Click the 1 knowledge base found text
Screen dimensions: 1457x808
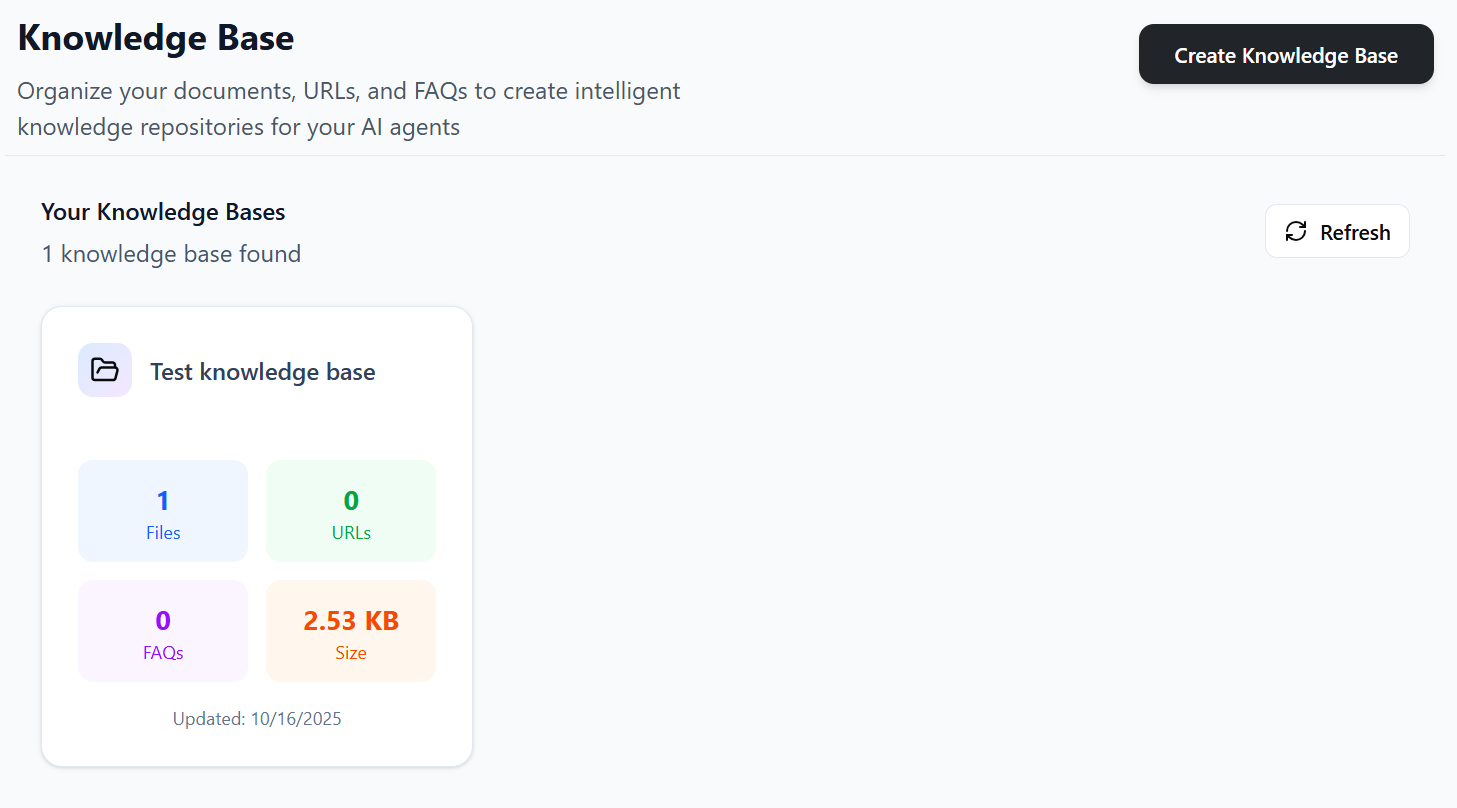pos(170,253)
